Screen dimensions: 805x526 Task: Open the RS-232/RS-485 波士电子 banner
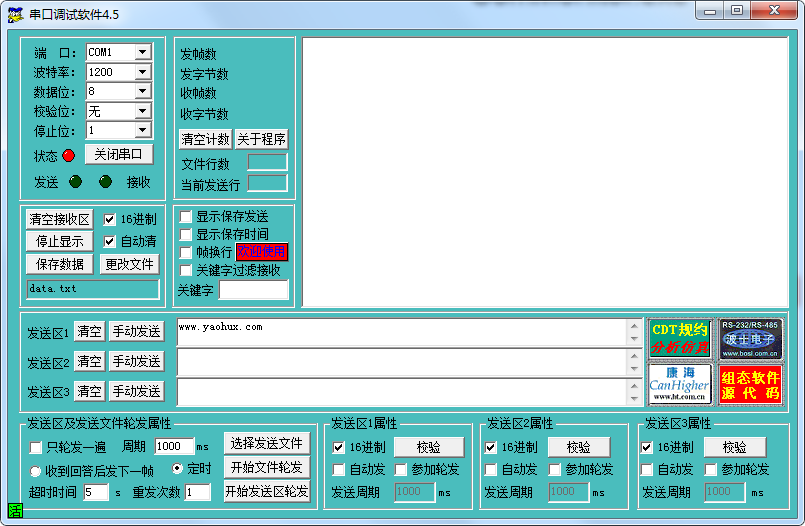(x=750, y=338)
